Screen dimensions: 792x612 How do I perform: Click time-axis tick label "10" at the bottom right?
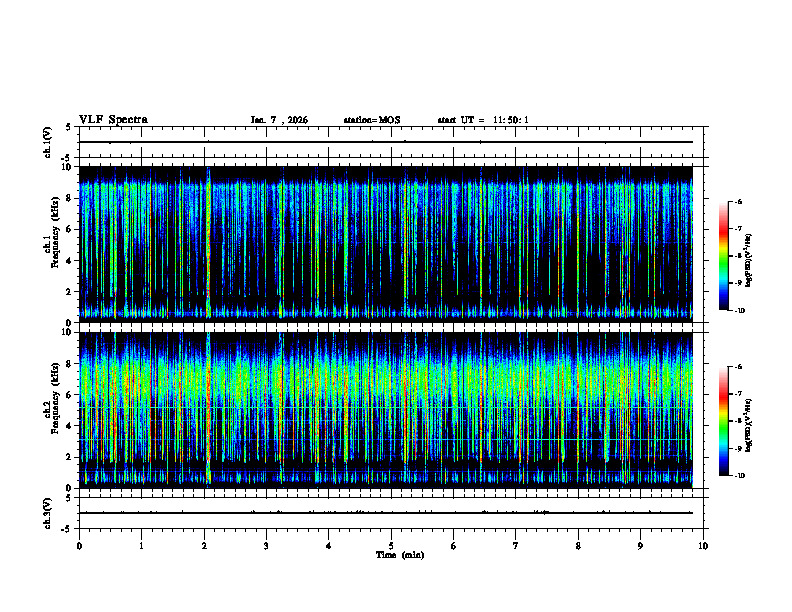(703, 546)
